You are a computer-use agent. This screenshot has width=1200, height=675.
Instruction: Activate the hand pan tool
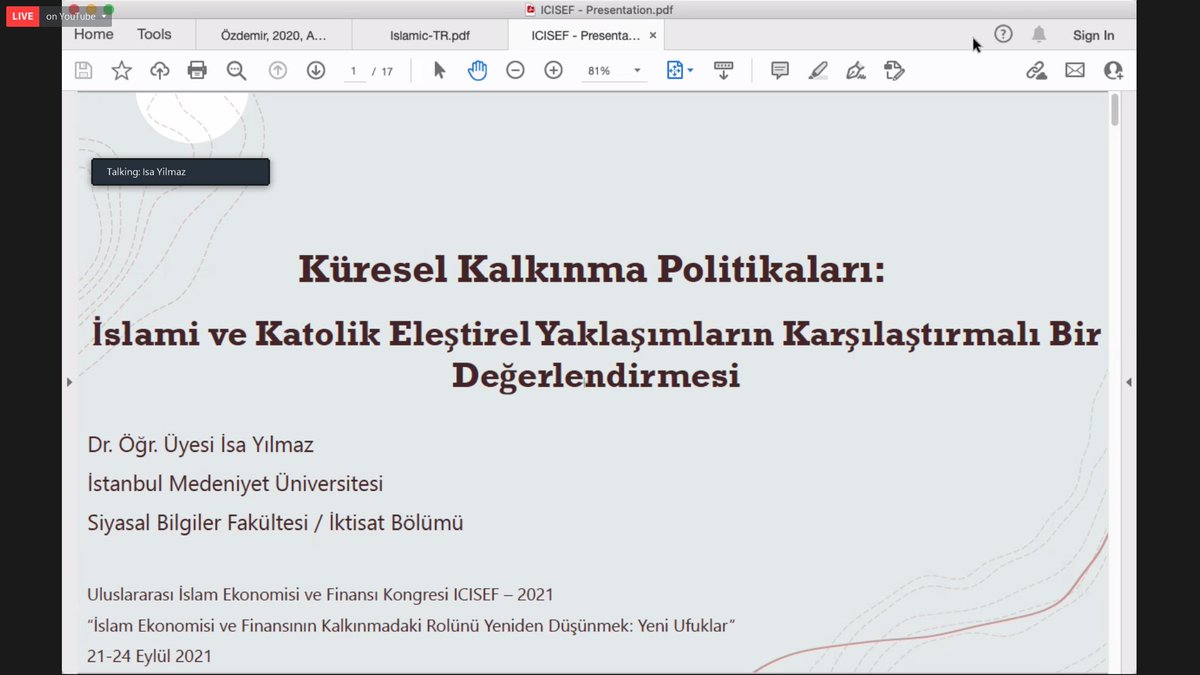pos(477,70)
